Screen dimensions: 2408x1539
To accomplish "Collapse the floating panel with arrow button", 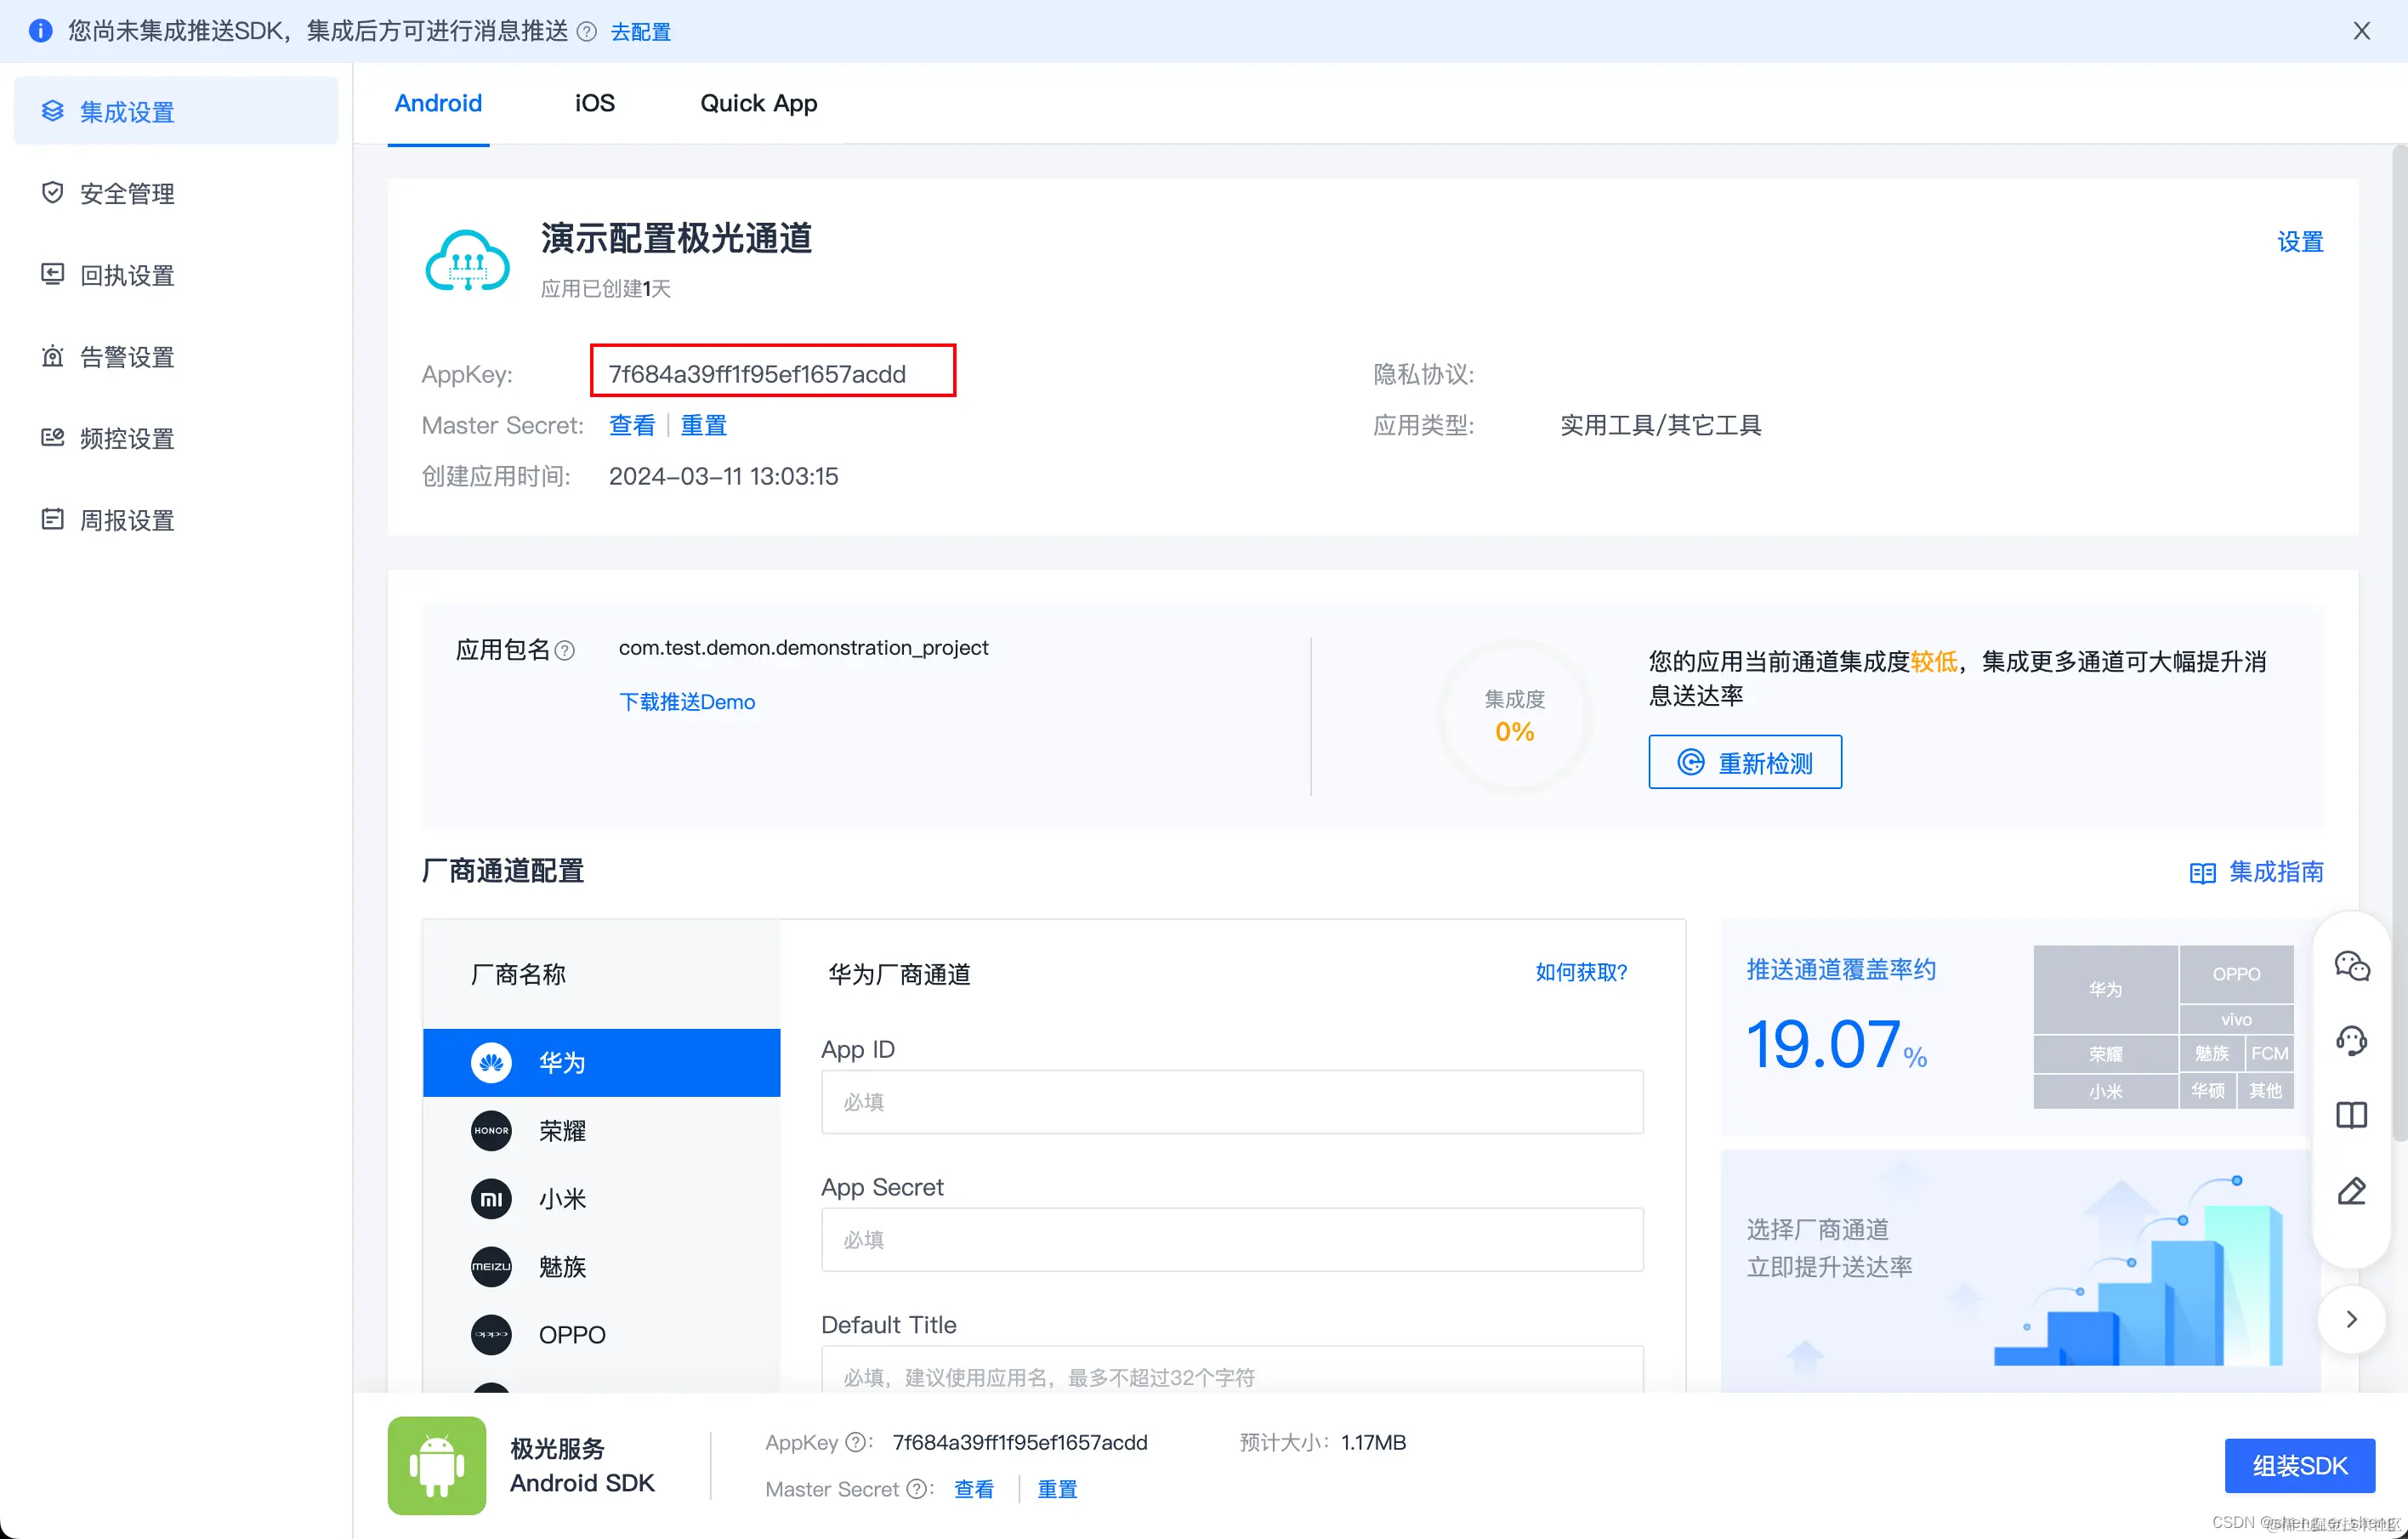I will point(2351,1319).
